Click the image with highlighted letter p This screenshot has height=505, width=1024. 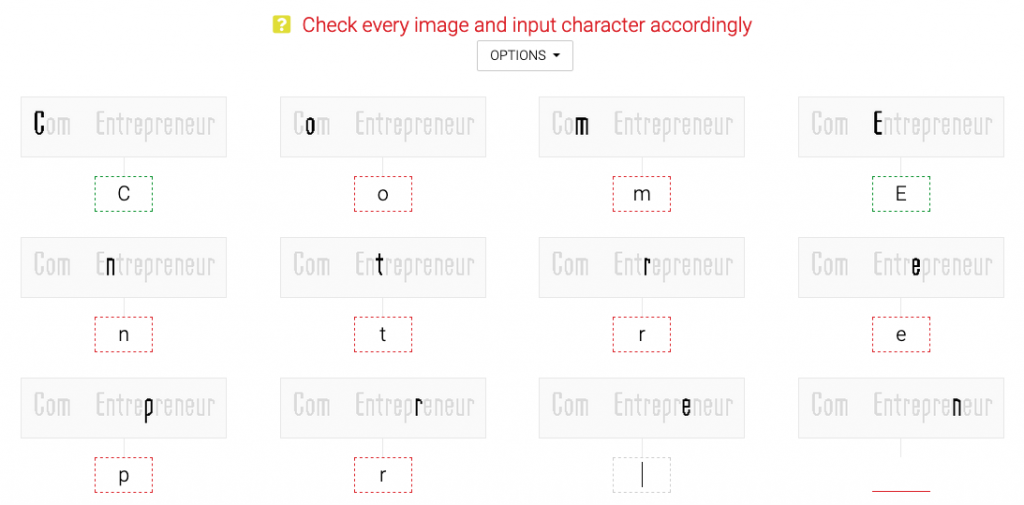(124, 408)
